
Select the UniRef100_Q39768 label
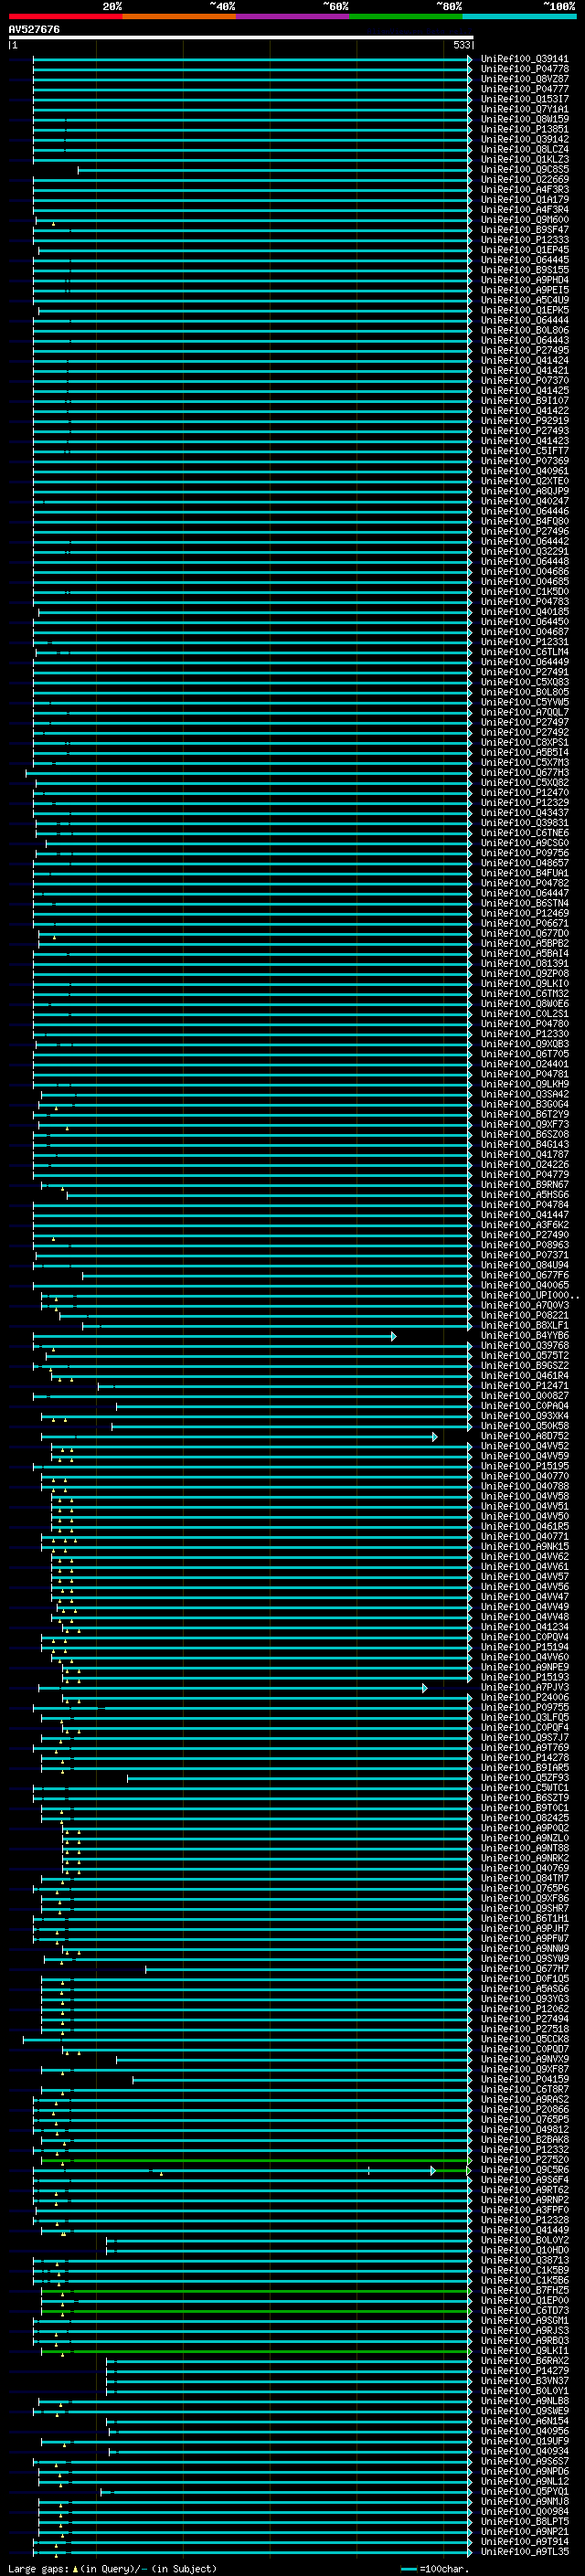pyautogui.click(x=525, y=1345)
